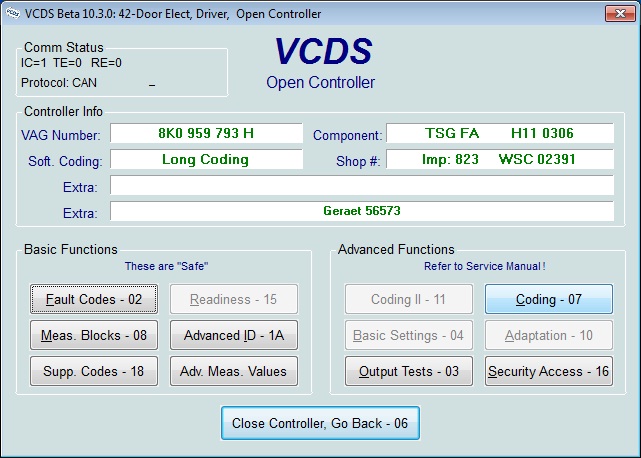Click the Coding II - 11 button
Screen dimensions: 641x458
[408, 299]
